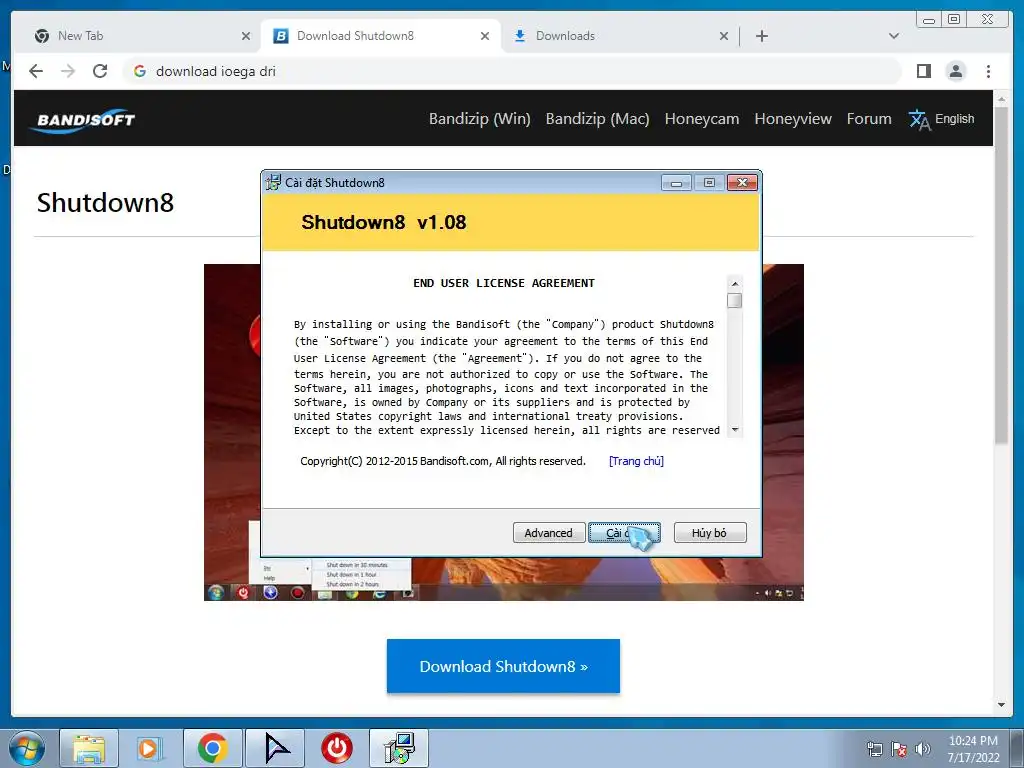
Task: Switch to the New Tab tab
Action: click(141, 36)
